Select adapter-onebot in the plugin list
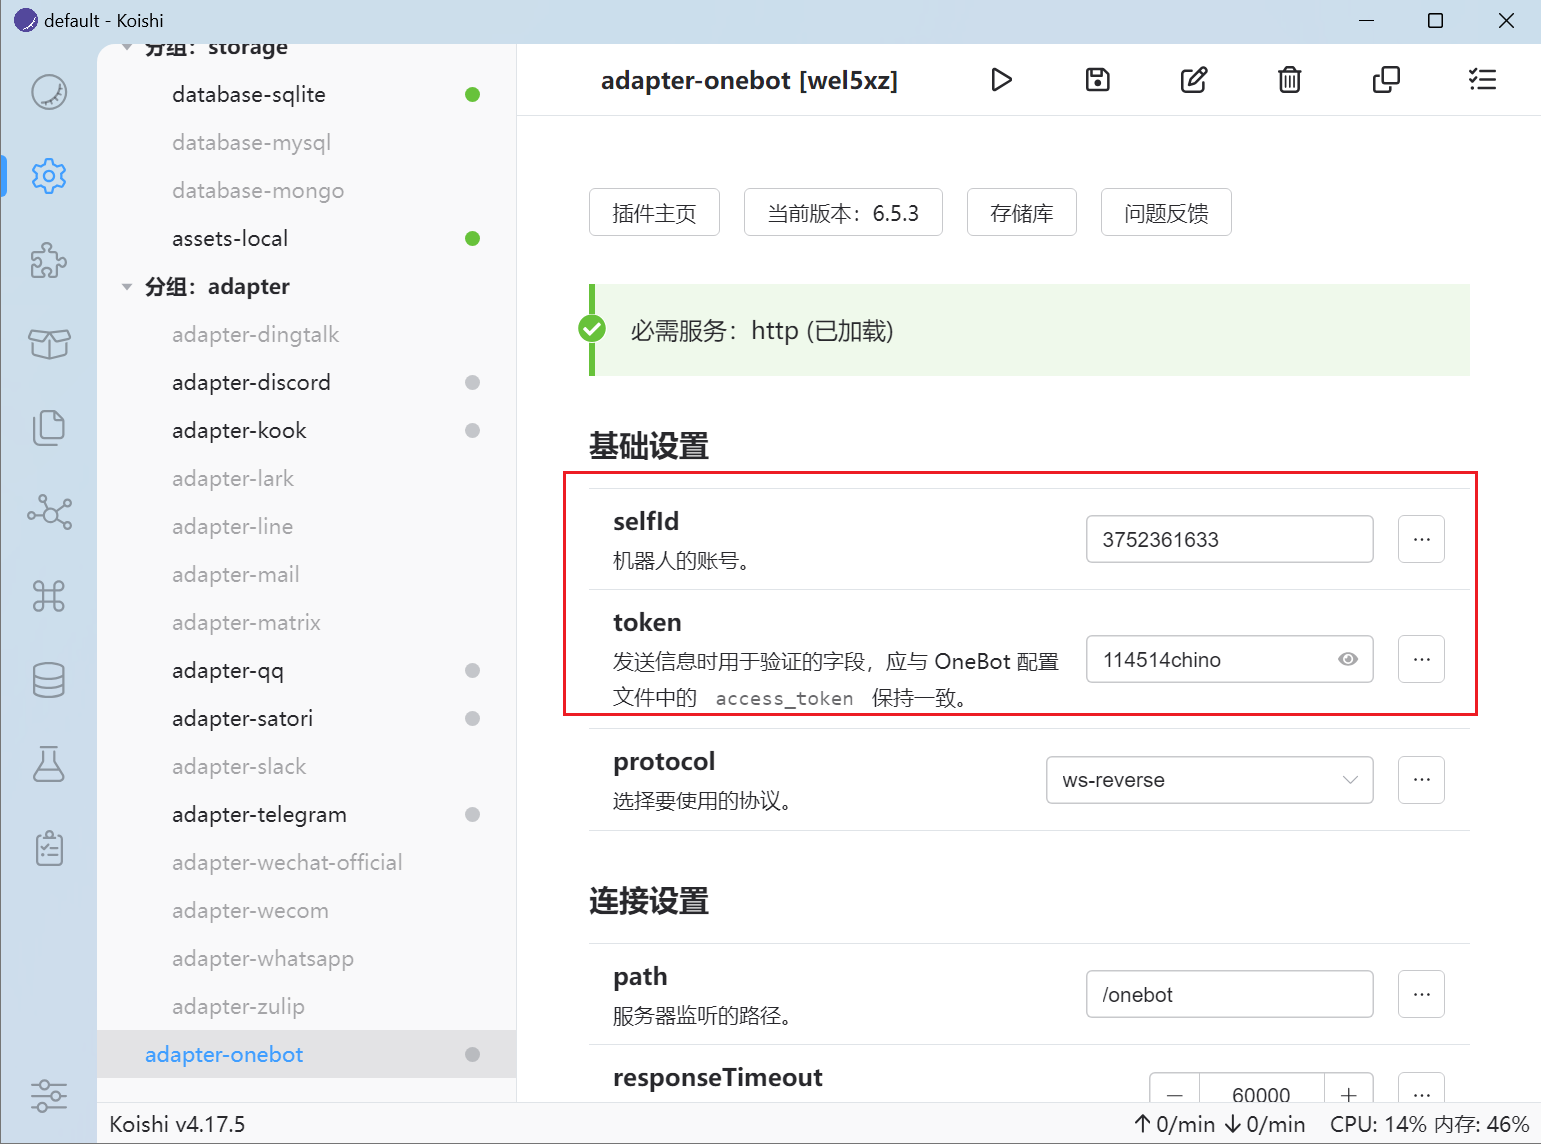This screenshot has height=1144, width=1541. 307,1054
